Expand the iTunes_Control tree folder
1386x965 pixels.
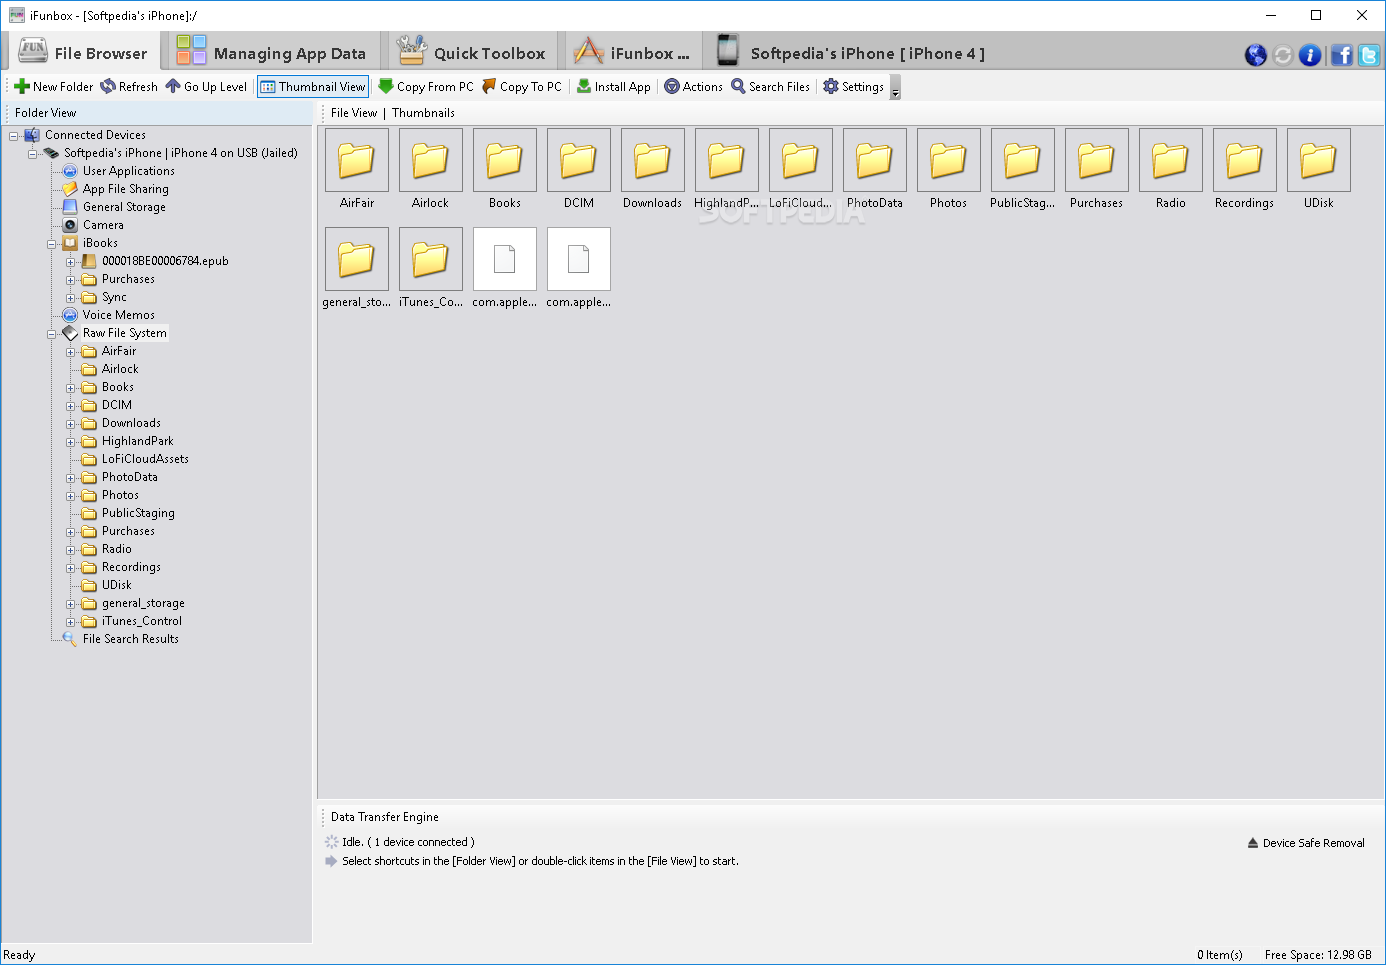(x=71, y=622)
